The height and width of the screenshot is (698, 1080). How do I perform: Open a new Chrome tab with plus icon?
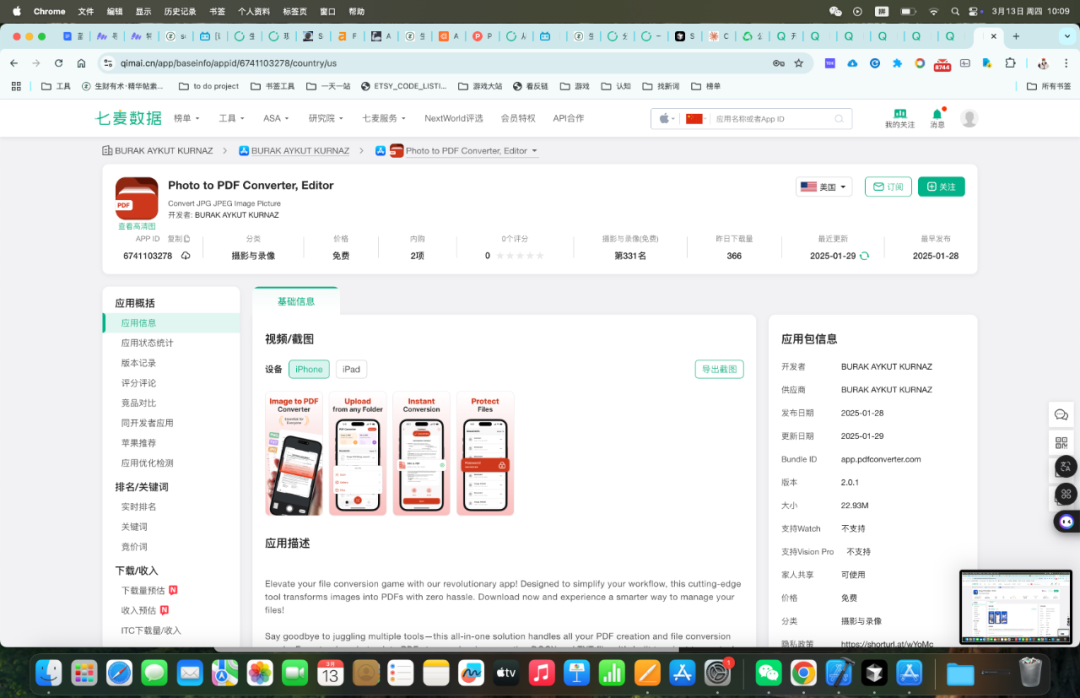[1016, 36]
